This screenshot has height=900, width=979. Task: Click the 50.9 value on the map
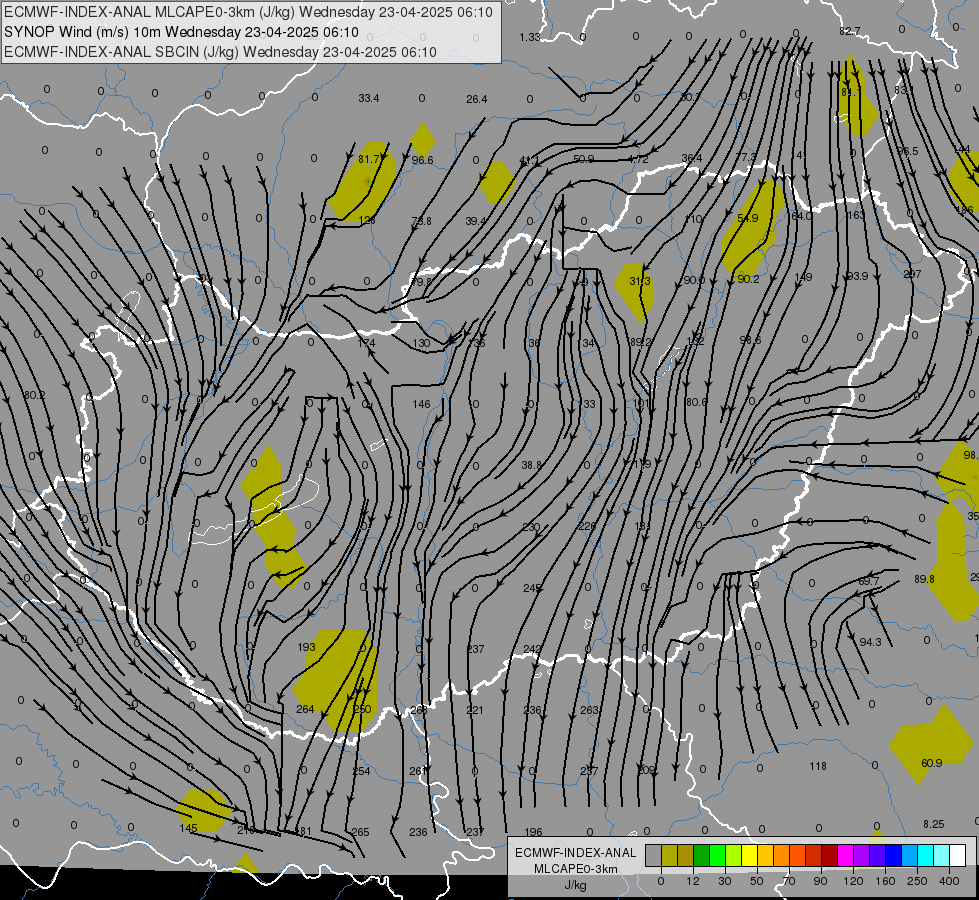[x=583, y=159]
